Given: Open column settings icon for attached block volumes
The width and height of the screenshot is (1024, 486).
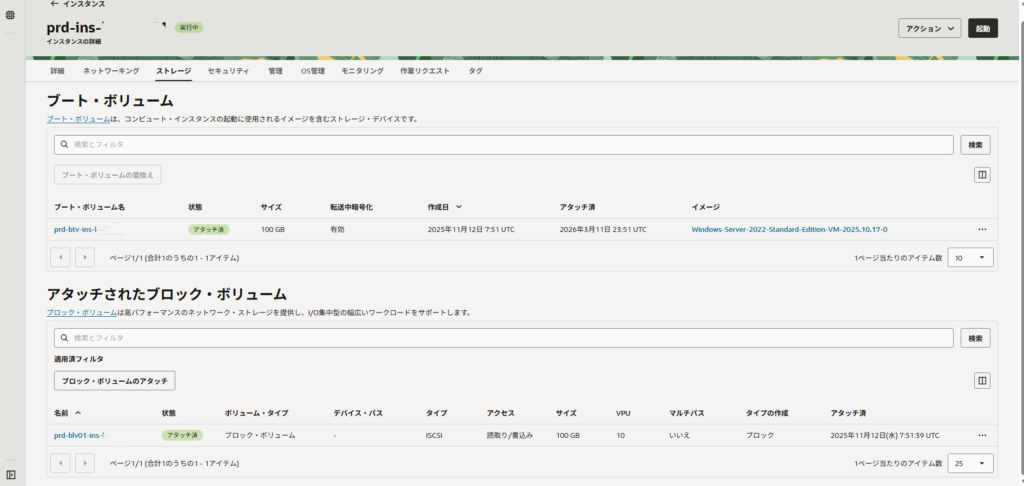Looking at the screenshot, I should pos(982,381).
